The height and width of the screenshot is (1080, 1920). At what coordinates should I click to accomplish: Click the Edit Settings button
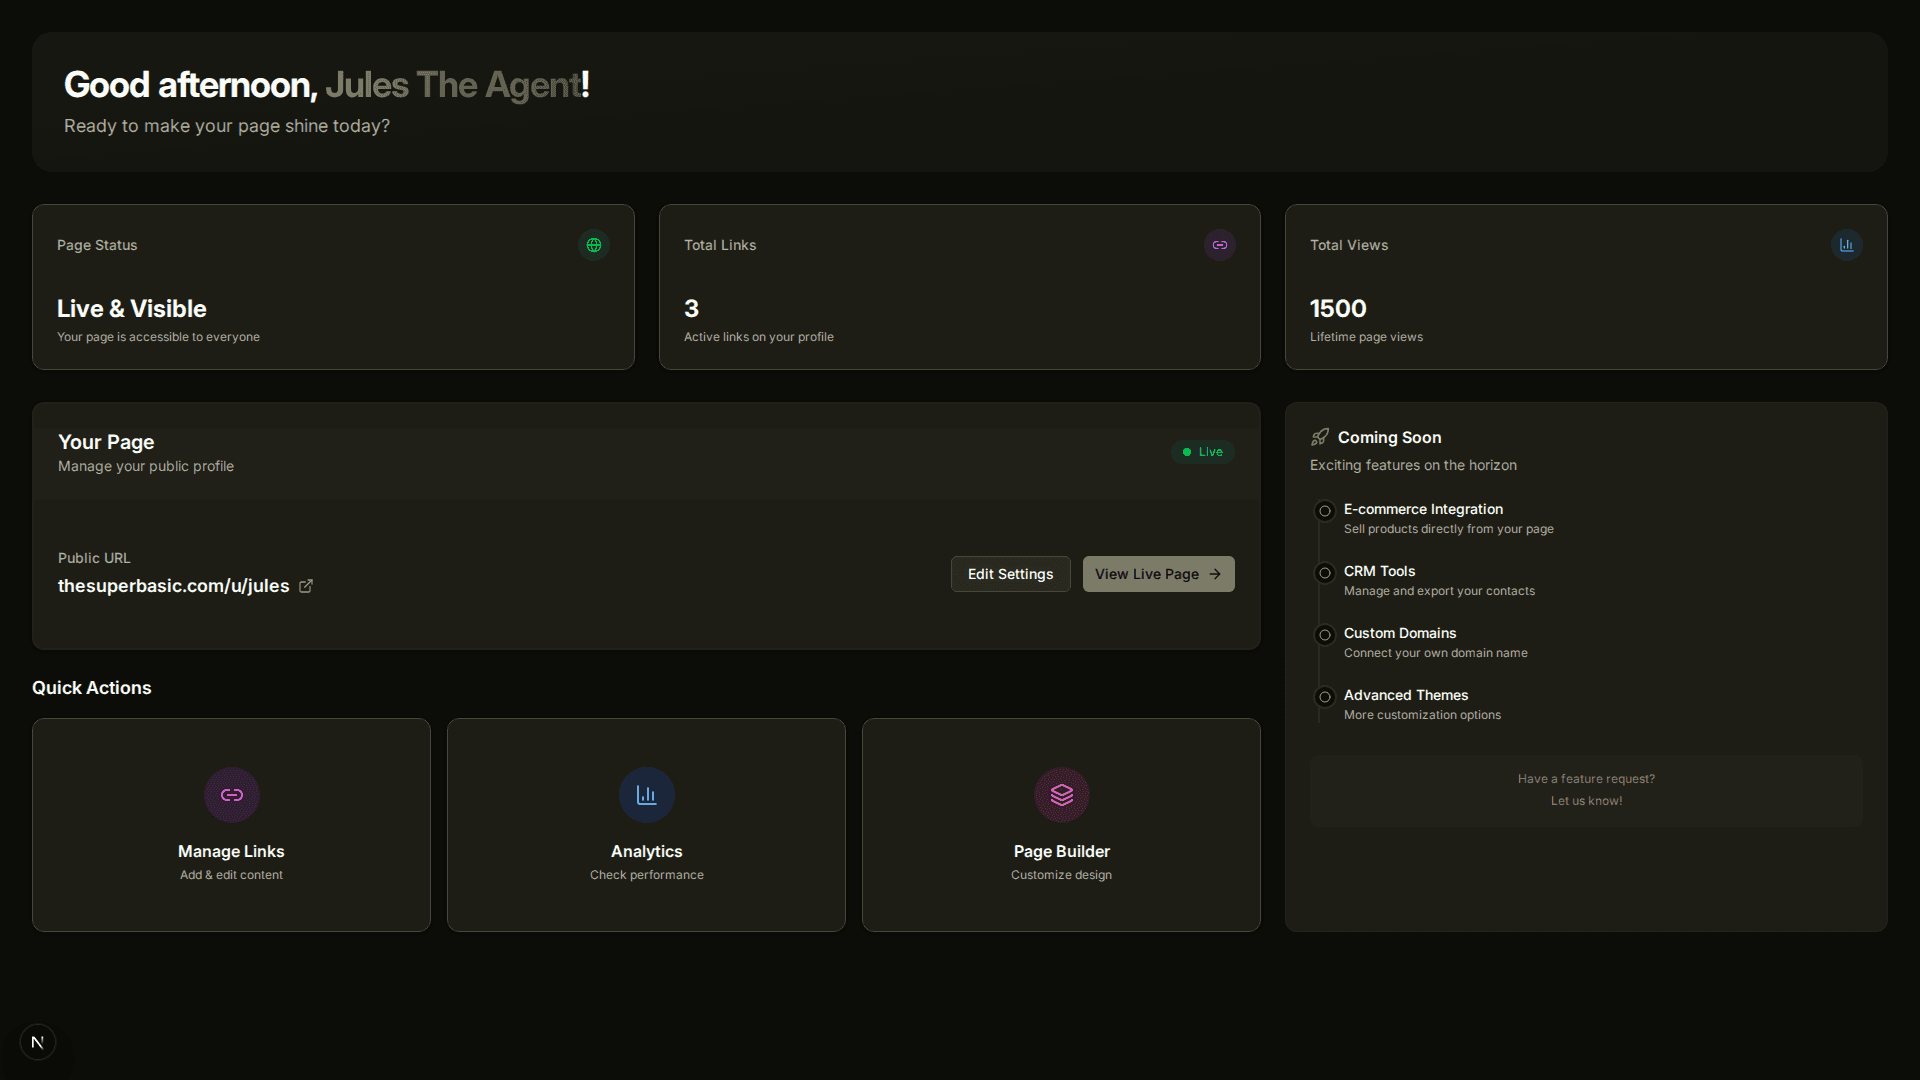[1010, 573]
